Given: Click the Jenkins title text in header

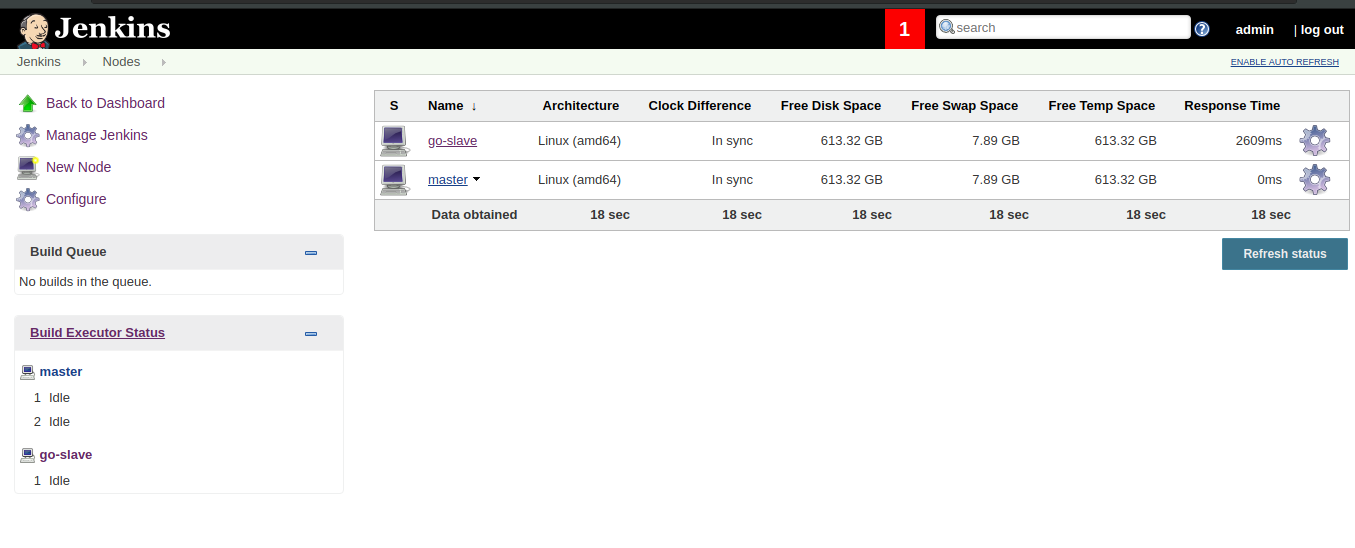Looking at the screenshot, I should 112,28.
